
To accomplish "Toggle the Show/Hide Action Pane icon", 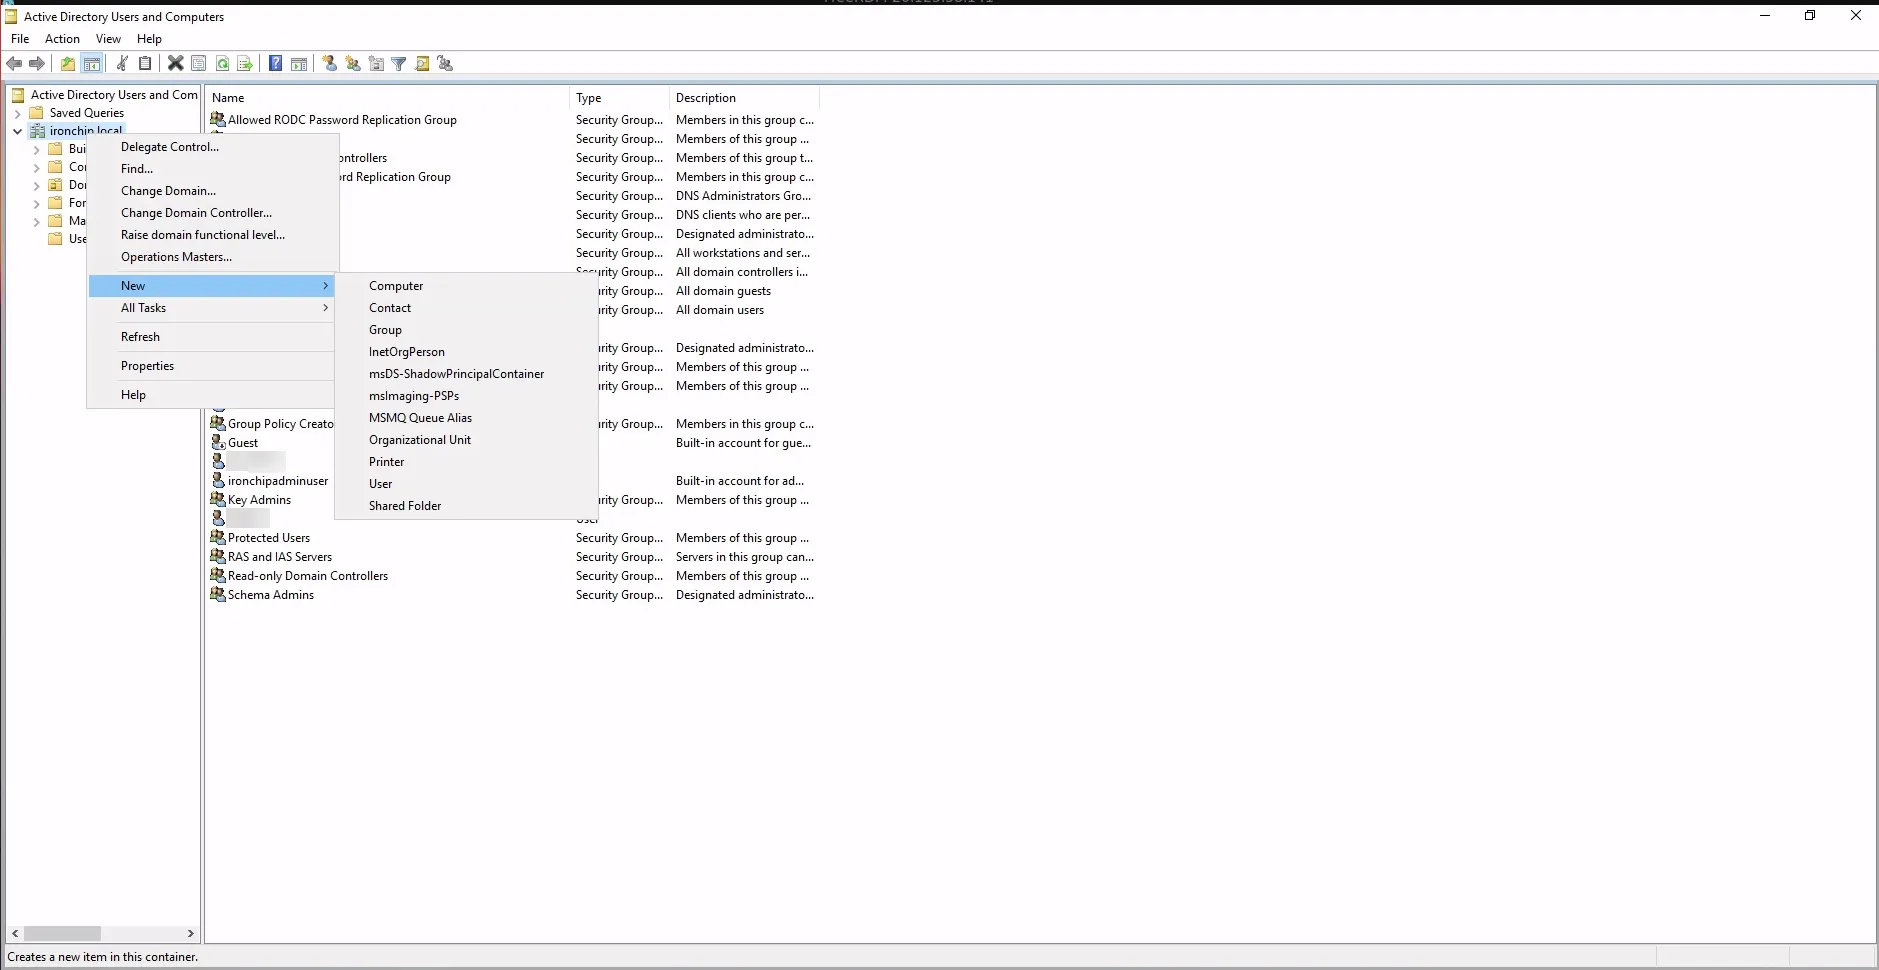I will pos(299,64).
